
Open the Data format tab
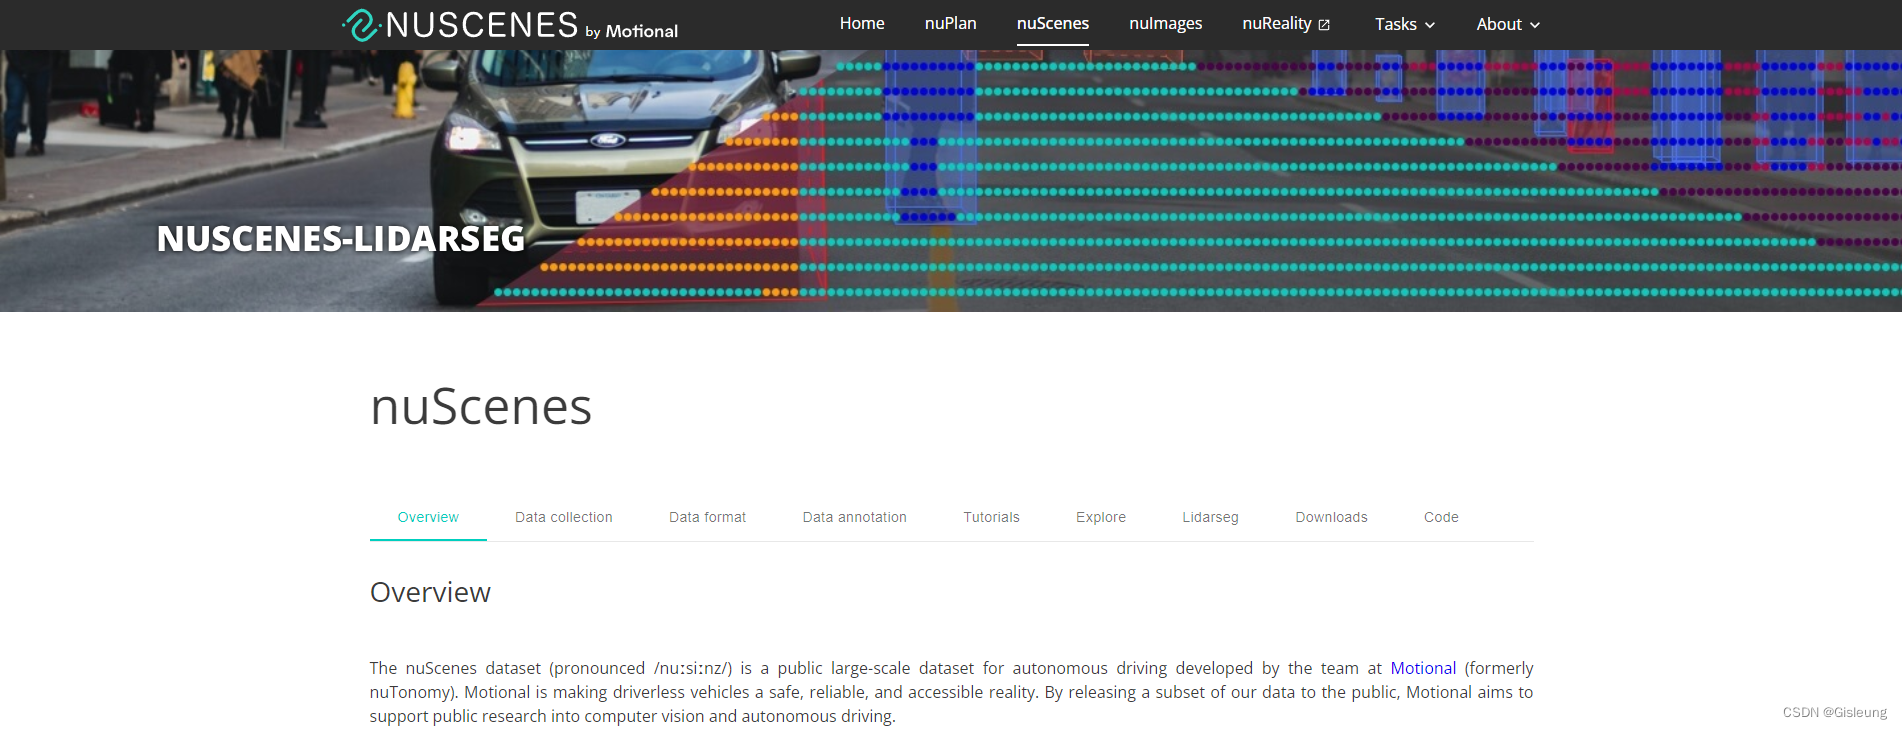click(707, 517)
